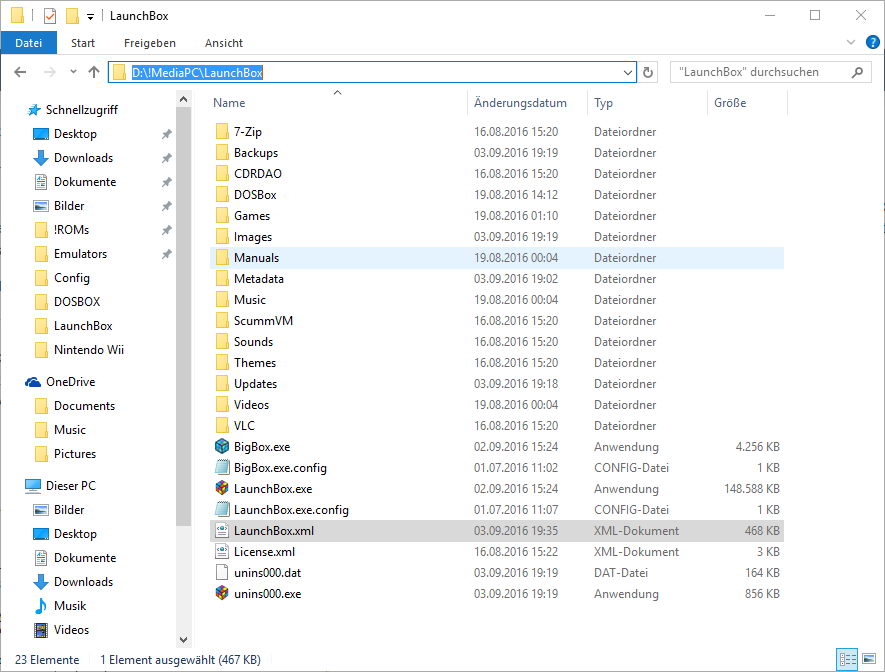Open the Datei menu
This screenshot has height=672, width=885.
point(29,43)
